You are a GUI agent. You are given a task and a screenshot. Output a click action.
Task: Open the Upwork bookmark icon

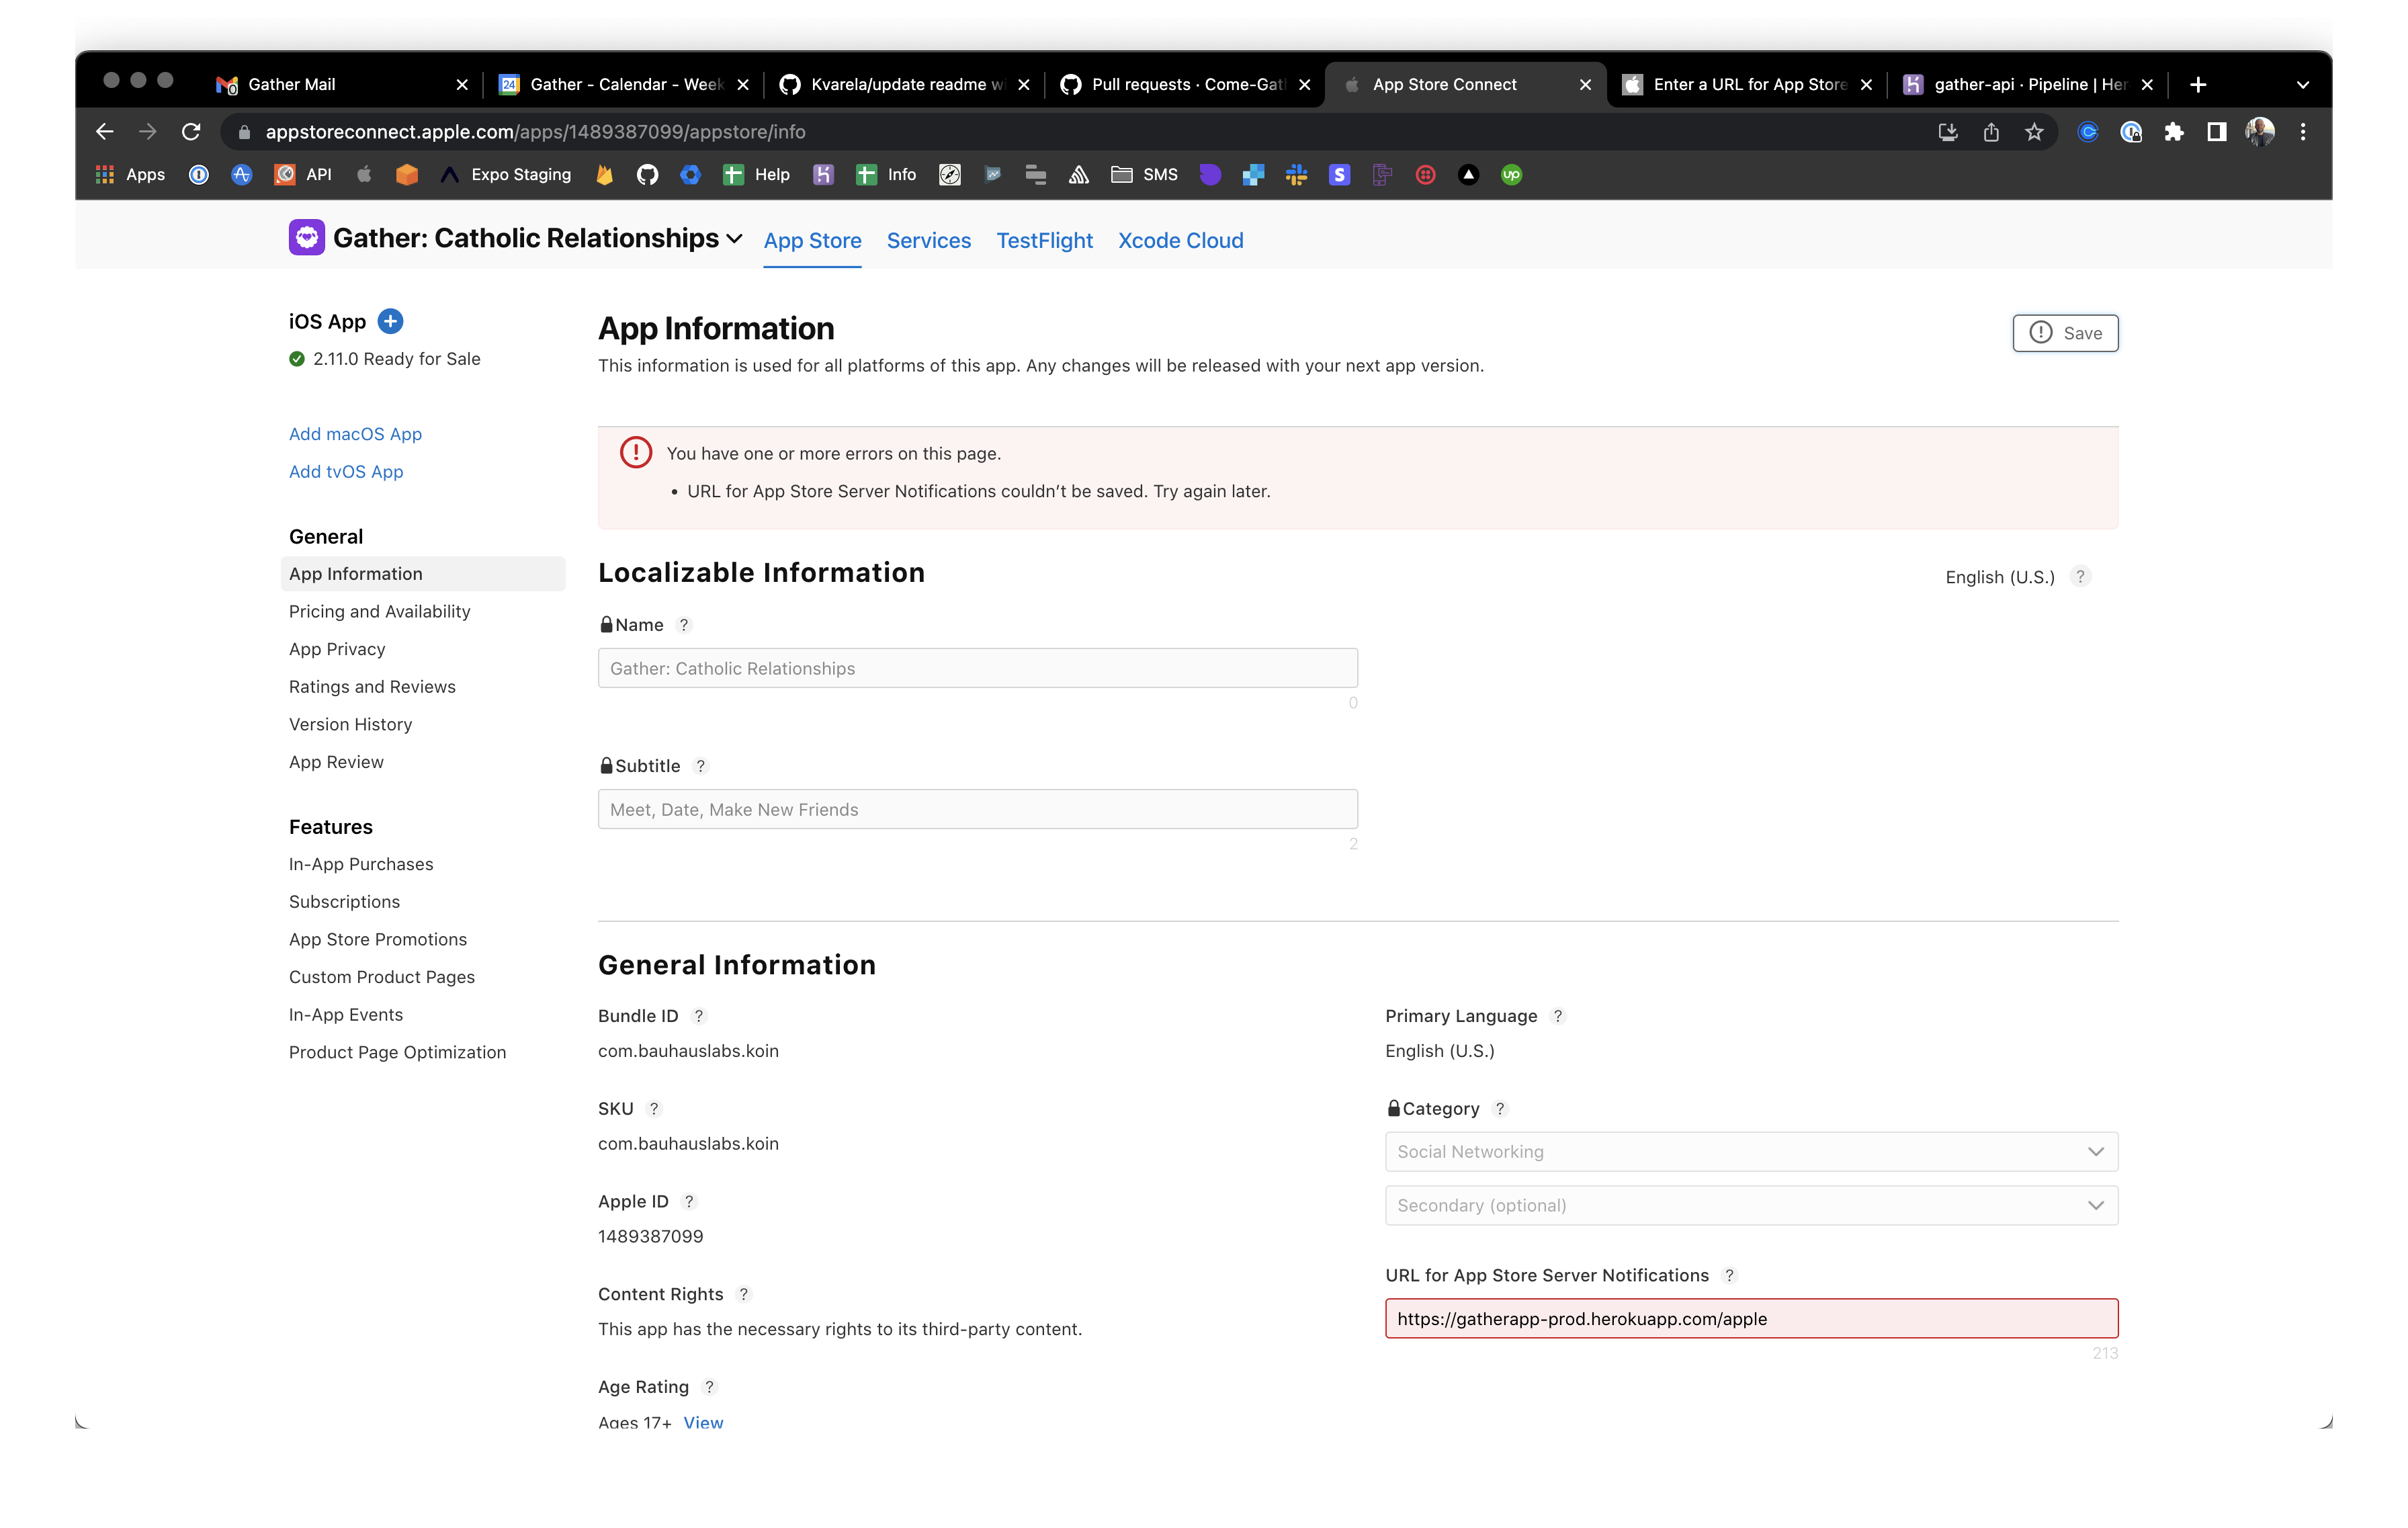click(1511, 174)
